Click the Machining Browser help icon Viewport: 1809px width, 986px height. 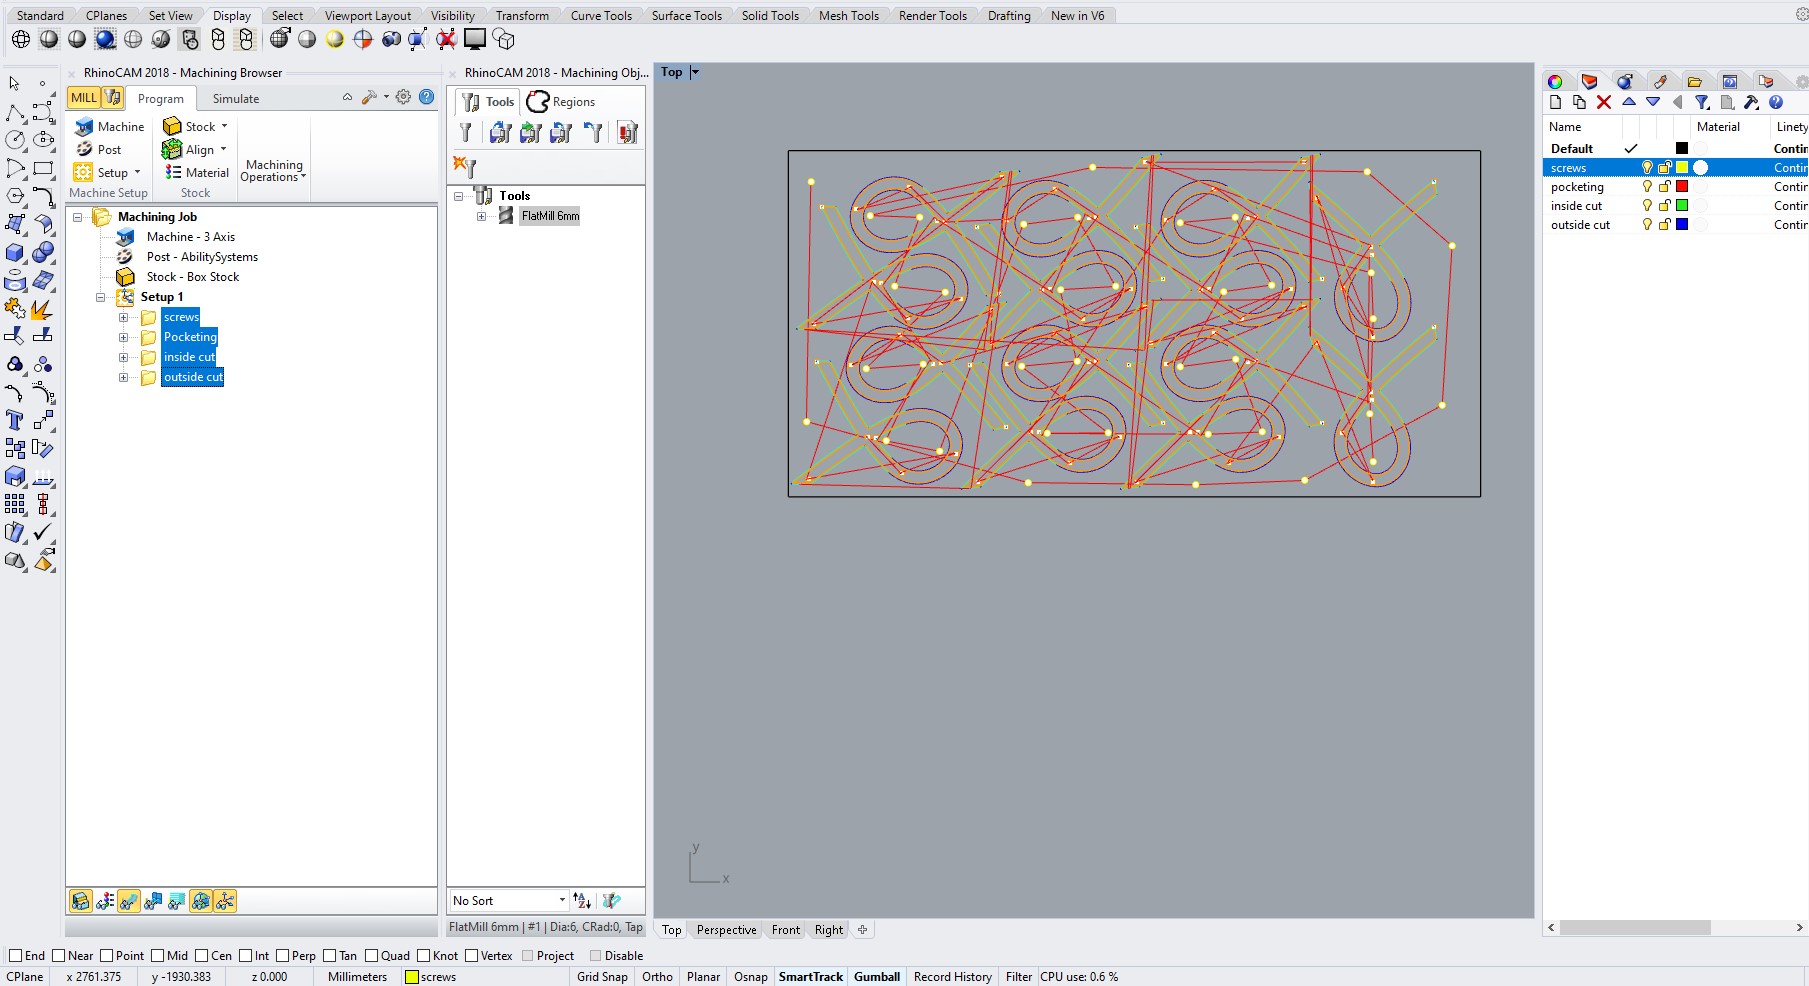pos(427,97)
